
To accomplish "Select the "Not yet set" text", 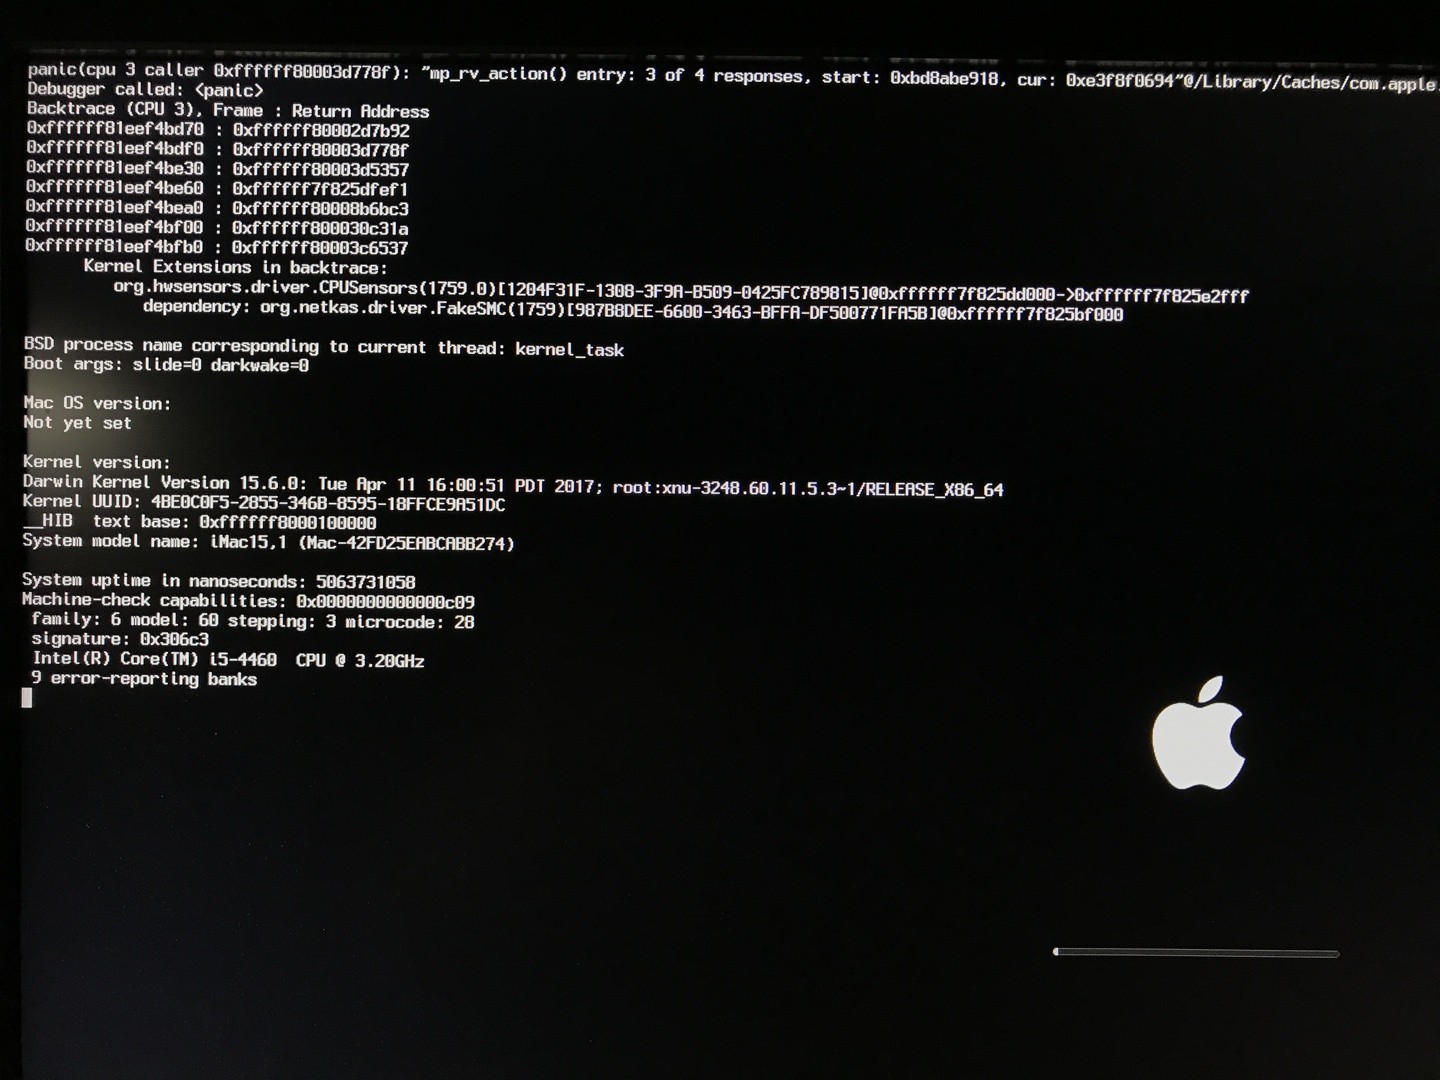I will tap(77, 422).
